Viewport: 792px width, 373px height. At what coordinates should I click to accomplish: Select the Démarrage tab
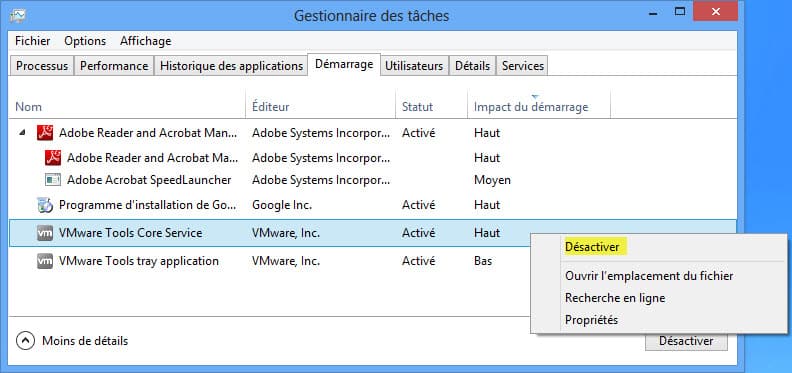(x=344, y=64)
